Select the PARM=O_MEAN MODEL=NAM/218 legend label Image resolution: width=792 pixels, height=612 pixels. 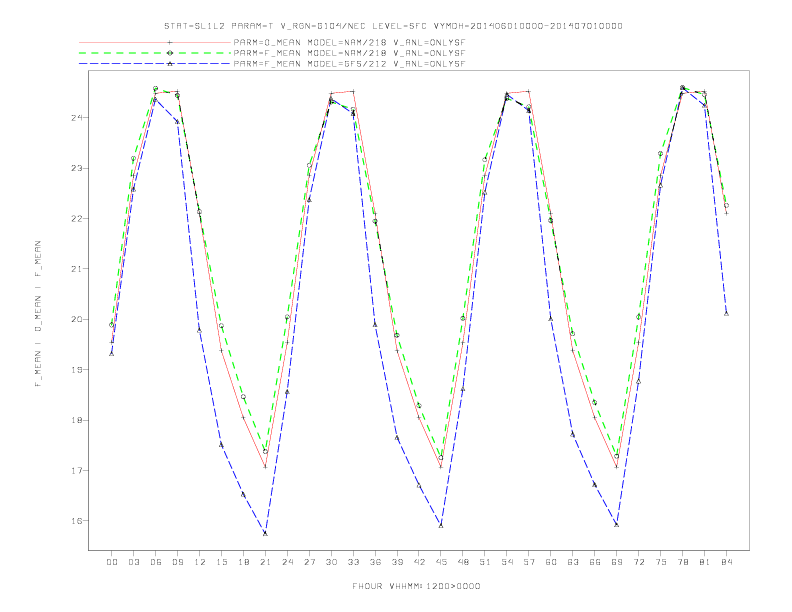click(349, 42)
